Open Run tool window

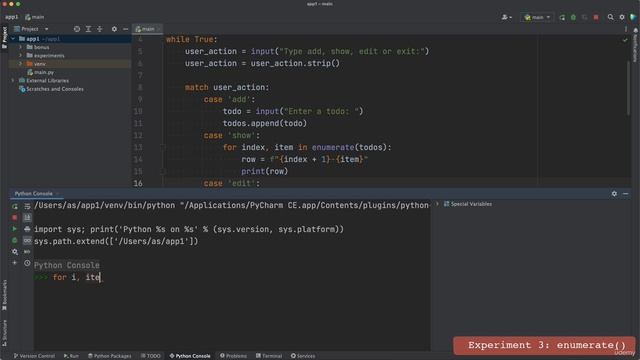click(x=71, y=356)
